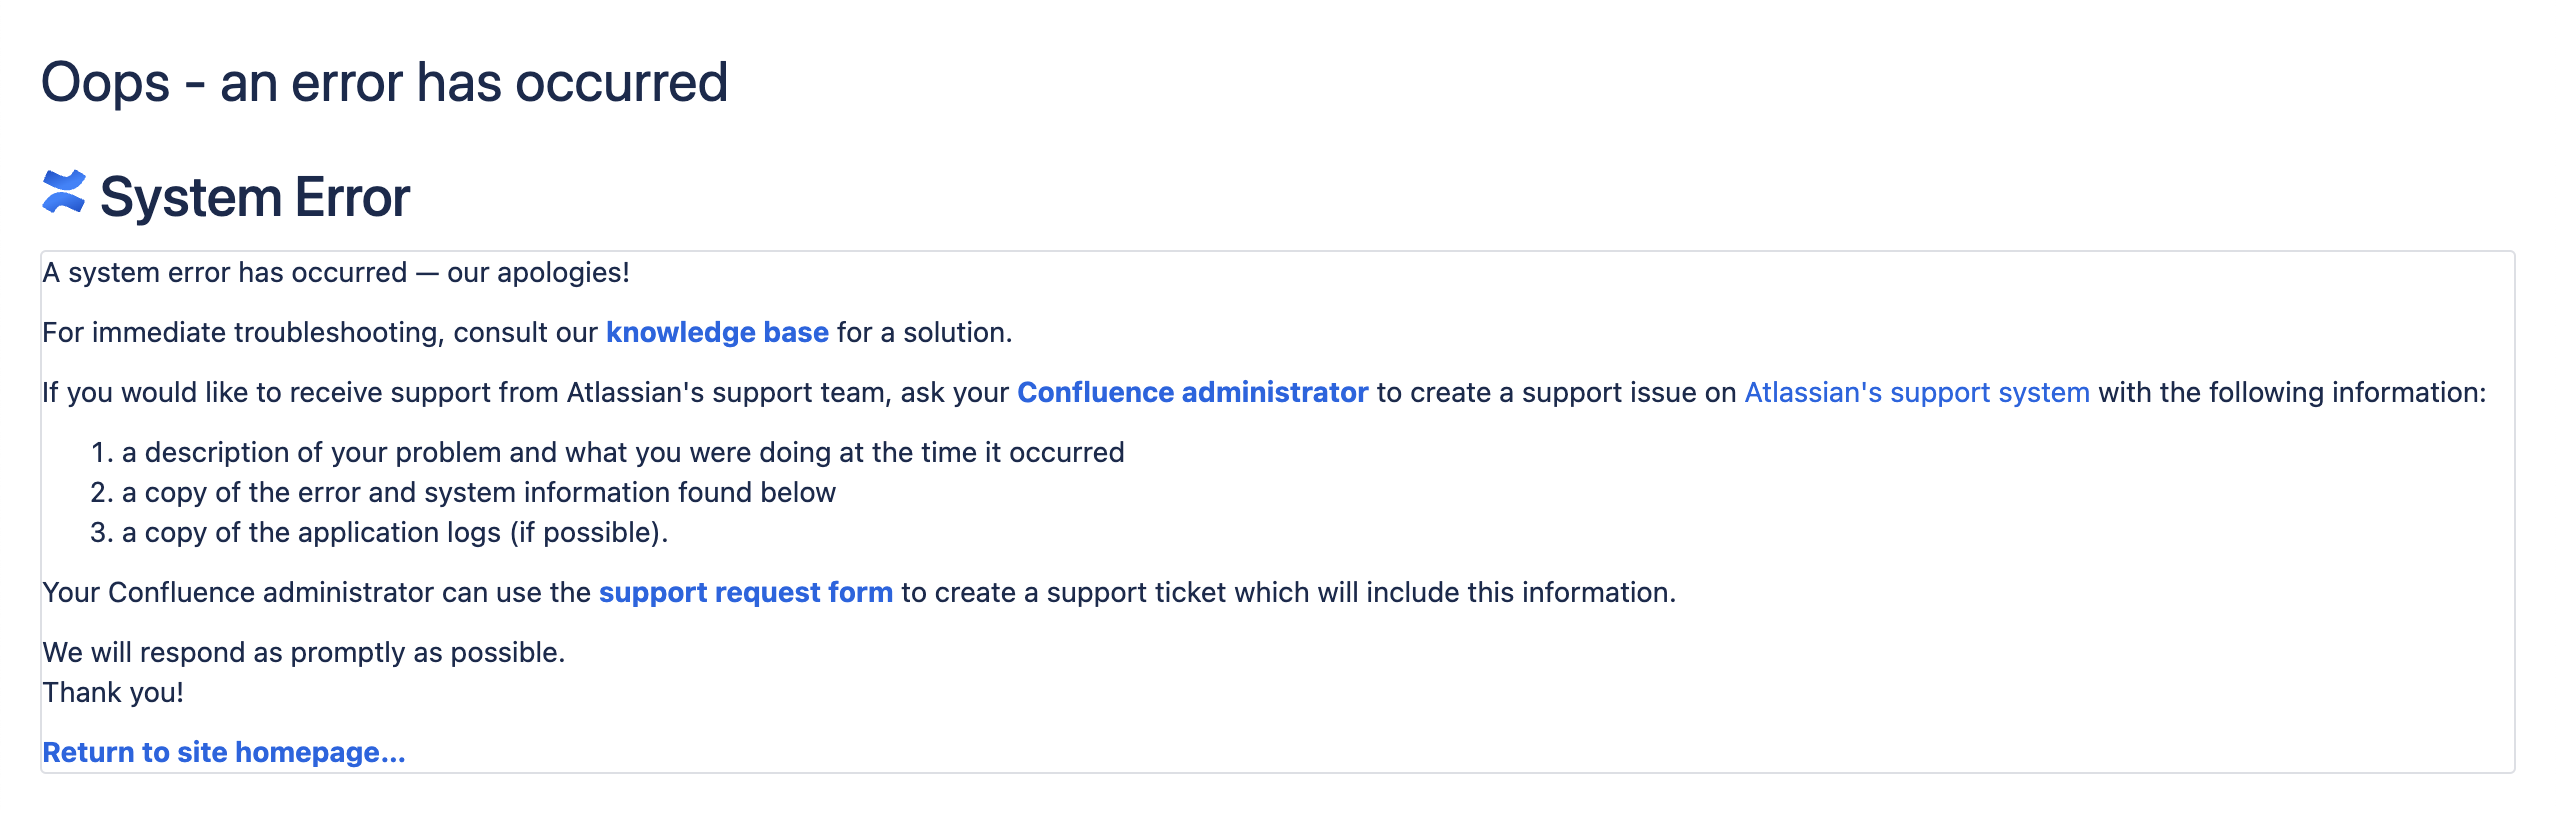Screen dimensions: 2556x814
Task: Return to site homepage
Action: 224,753
